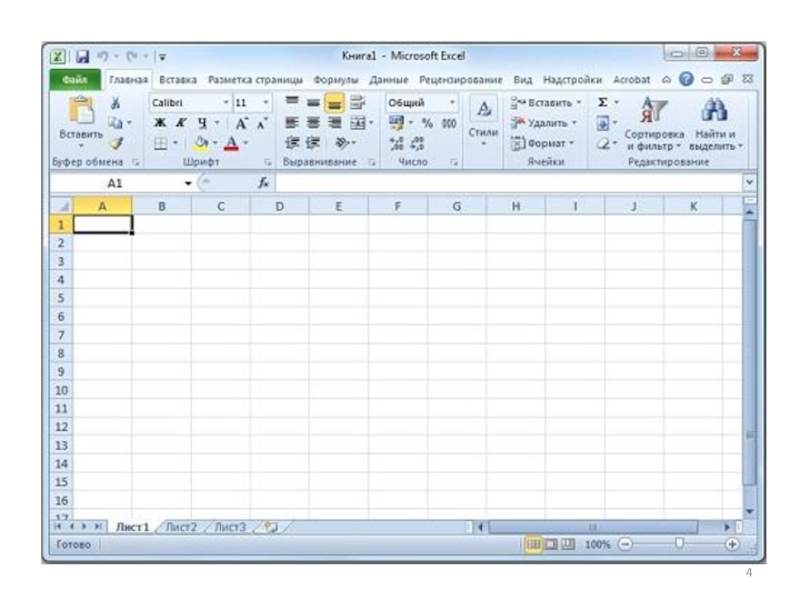Select sheet tab Лист3
The image size is (800, 600).
(230, 527)
